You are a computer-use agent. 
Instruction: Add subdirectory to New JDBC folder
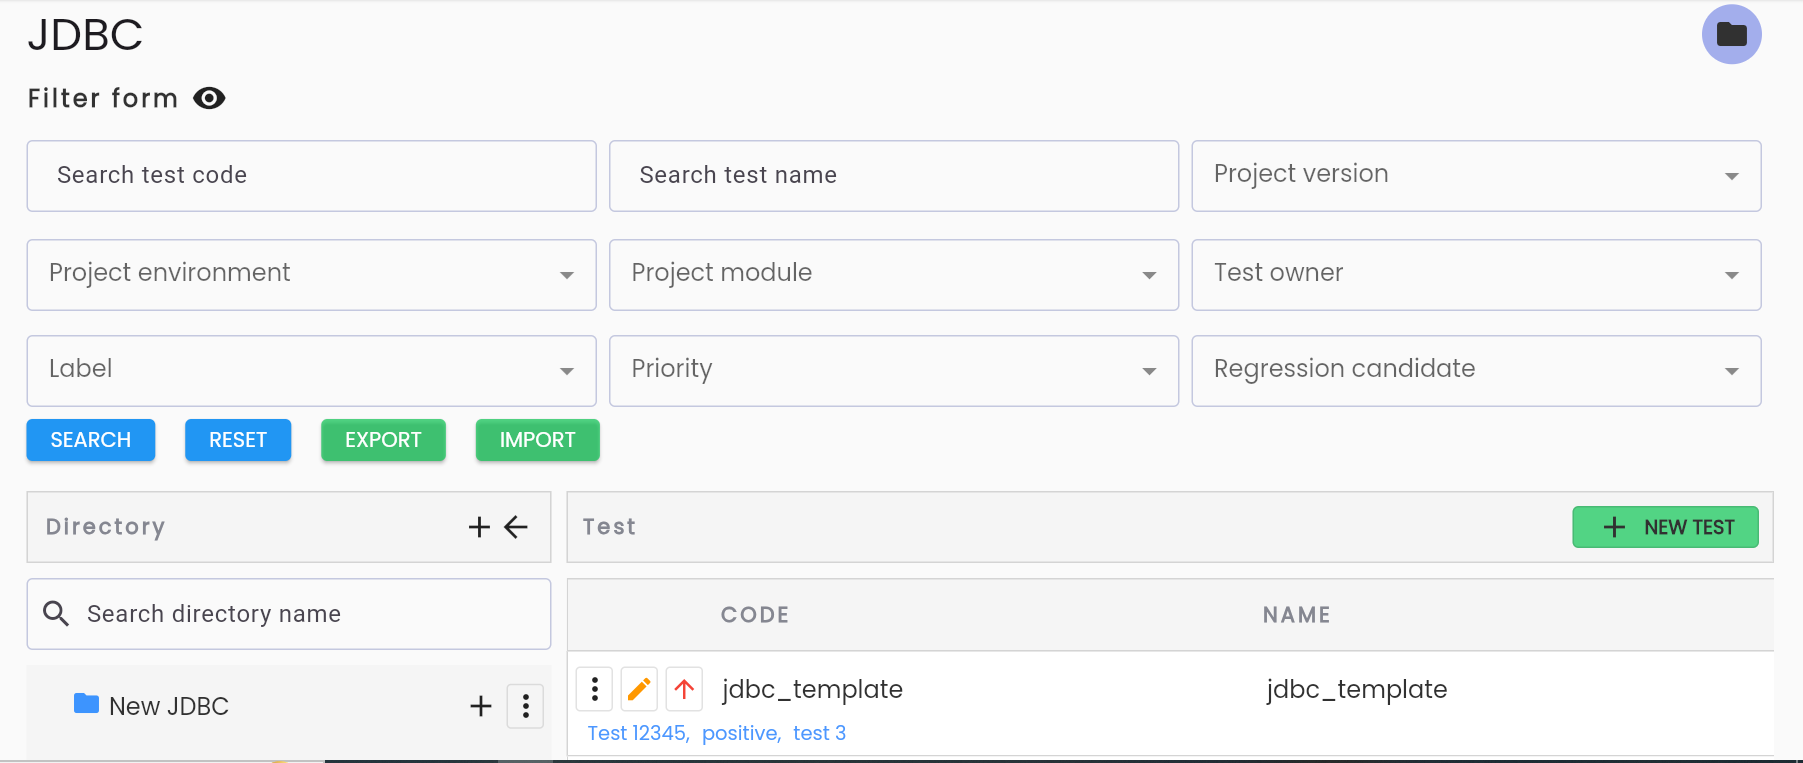[x=481, y=706]
